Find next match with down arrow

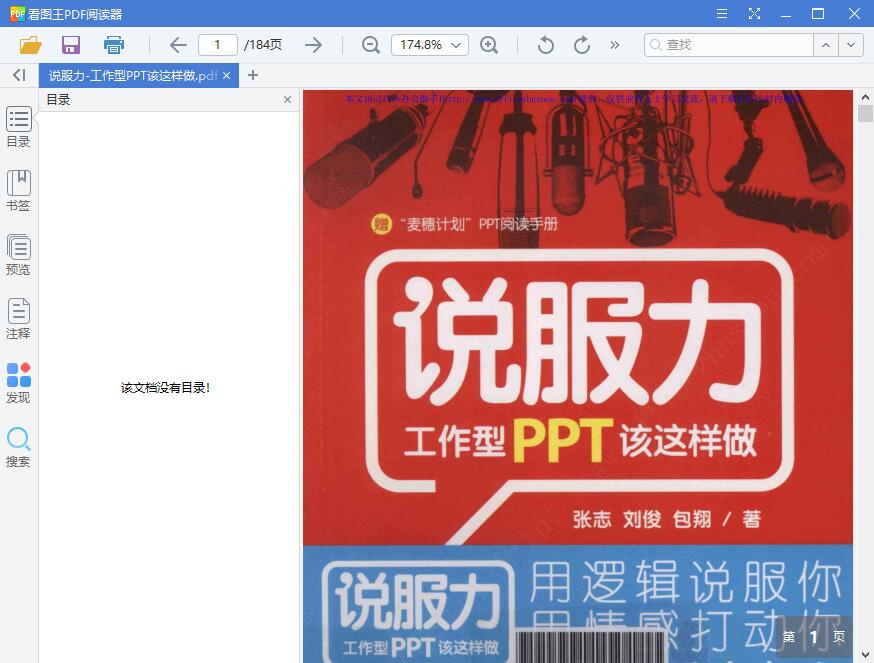(x=851, y=45)
